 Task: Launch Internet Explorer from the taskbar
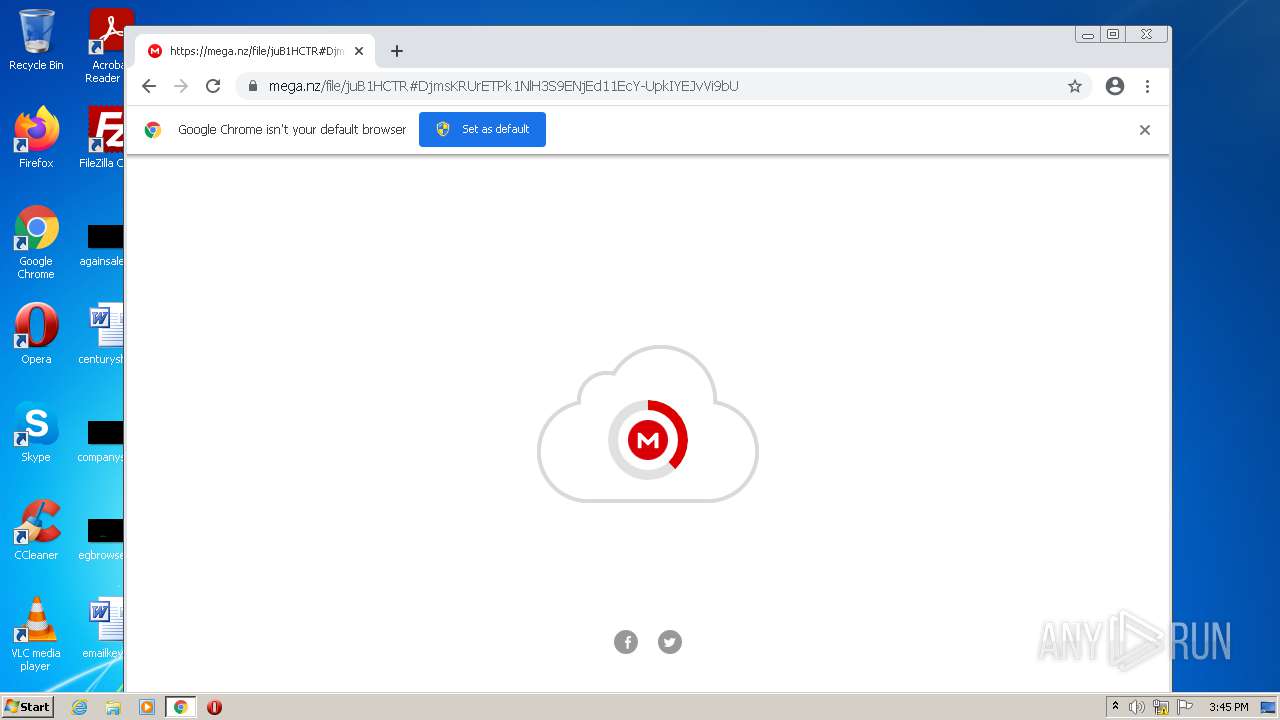80,707
